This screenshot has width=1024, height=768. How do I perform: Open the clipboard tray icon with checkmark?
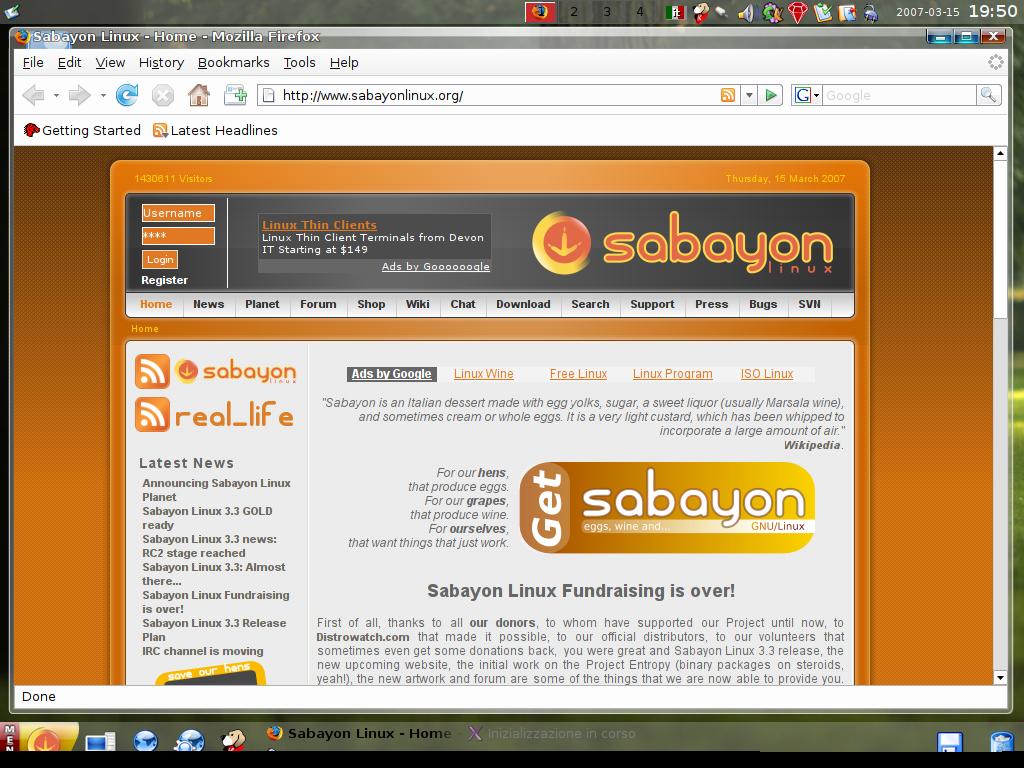[x=823, y=12]
